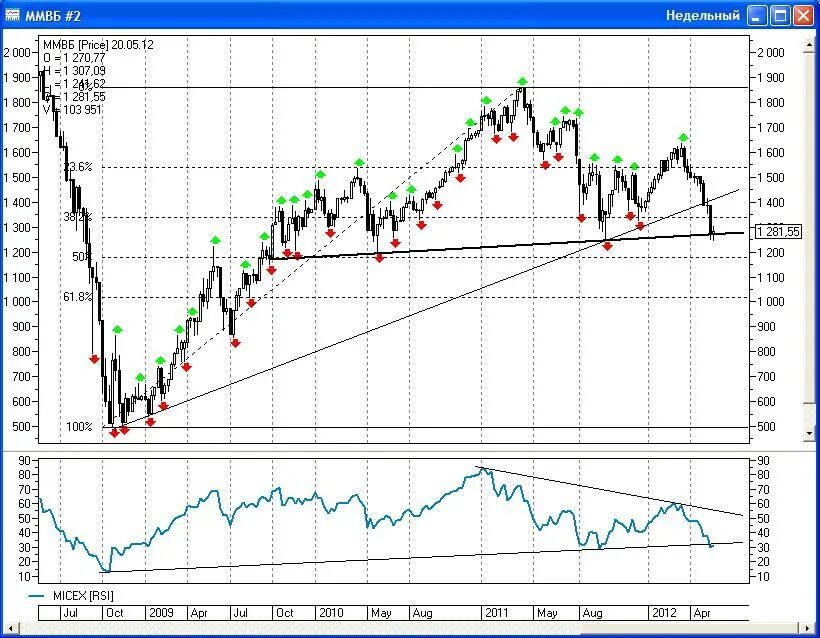Select the 100% Fibonacci level label
Viewport: 820px width, 638px height.
coord(79,427)
